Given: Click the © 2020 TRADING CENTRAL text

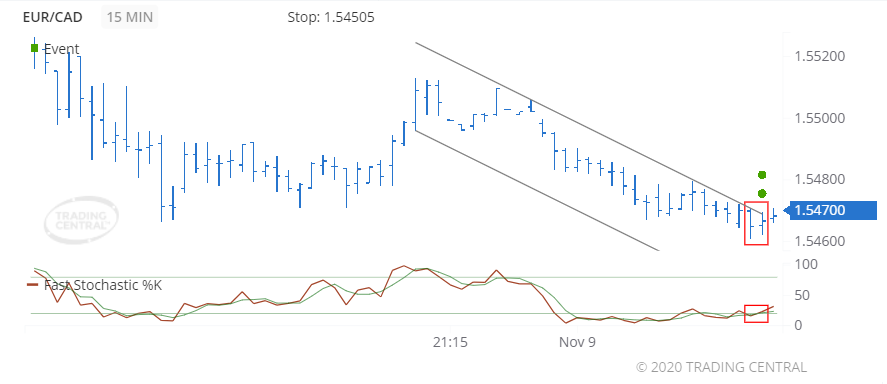Looking at the screenshot, I should coord(721,367).
